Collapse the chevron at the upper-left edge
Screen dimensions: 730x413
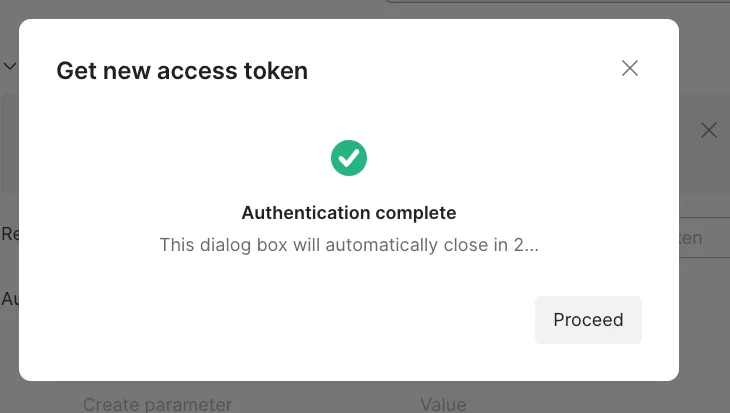click(x=10, y=66)
